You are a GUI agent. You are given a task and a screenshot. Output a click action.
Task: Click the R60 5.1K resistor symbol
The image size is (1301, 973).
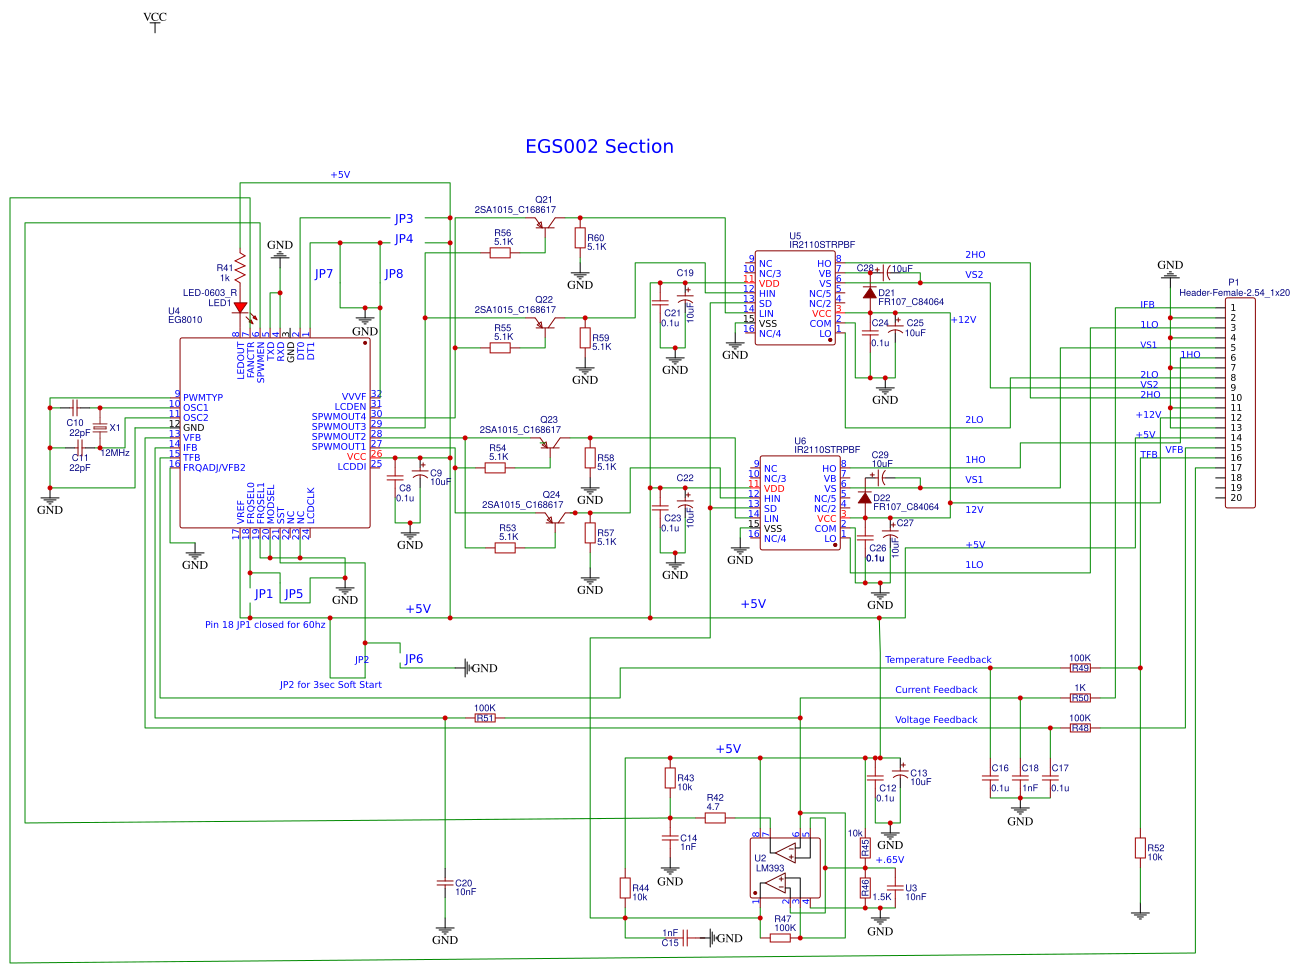[580, 238]
